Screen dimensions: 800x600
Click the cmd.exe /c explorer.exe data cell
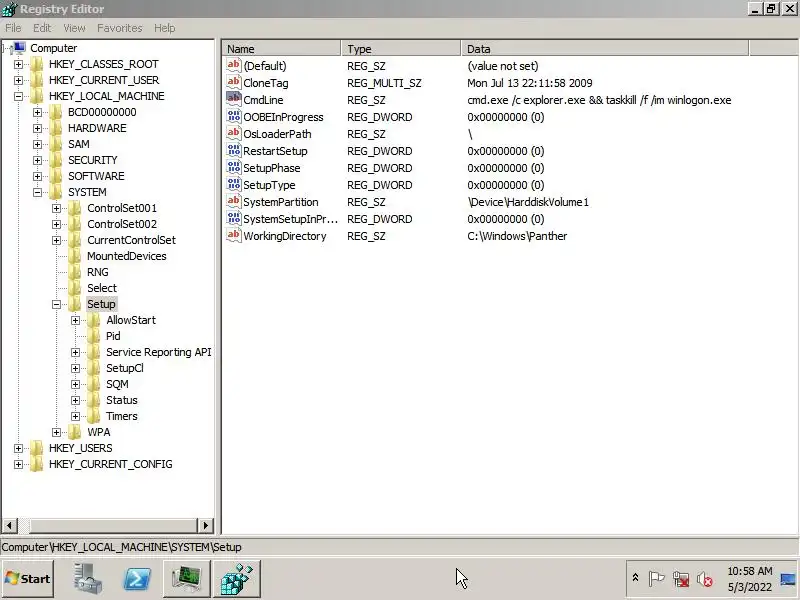click(x=599, y=100)
